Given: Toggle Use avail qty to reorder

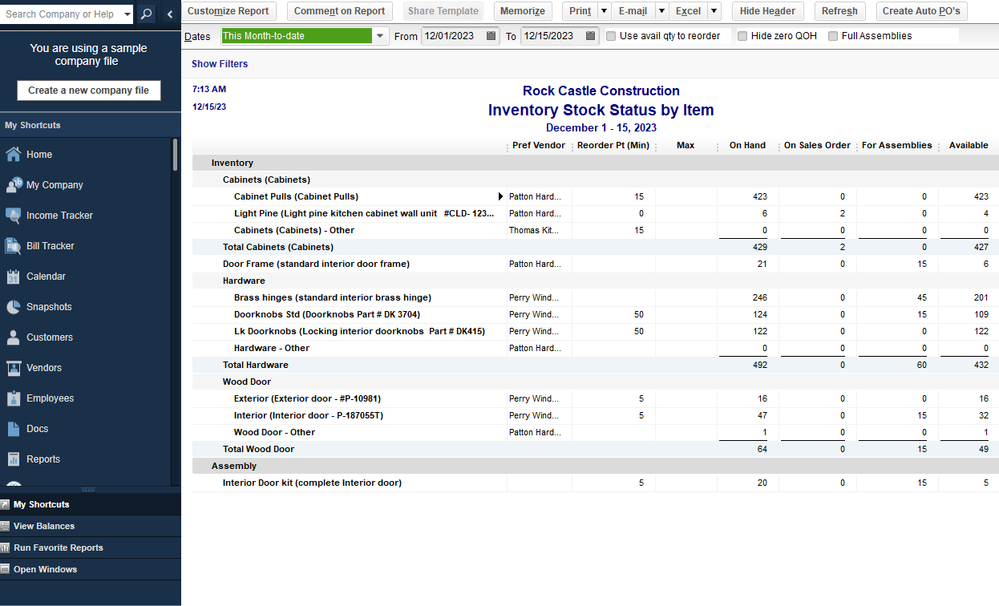Looking at the screenshot, I should click(611, 36).
